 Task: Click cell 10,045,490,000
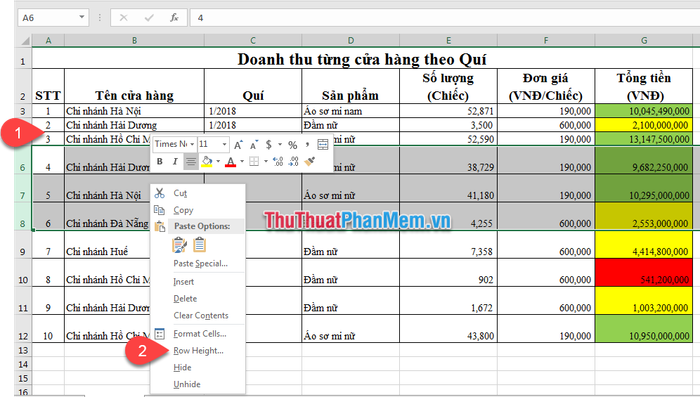coord(644,111)
